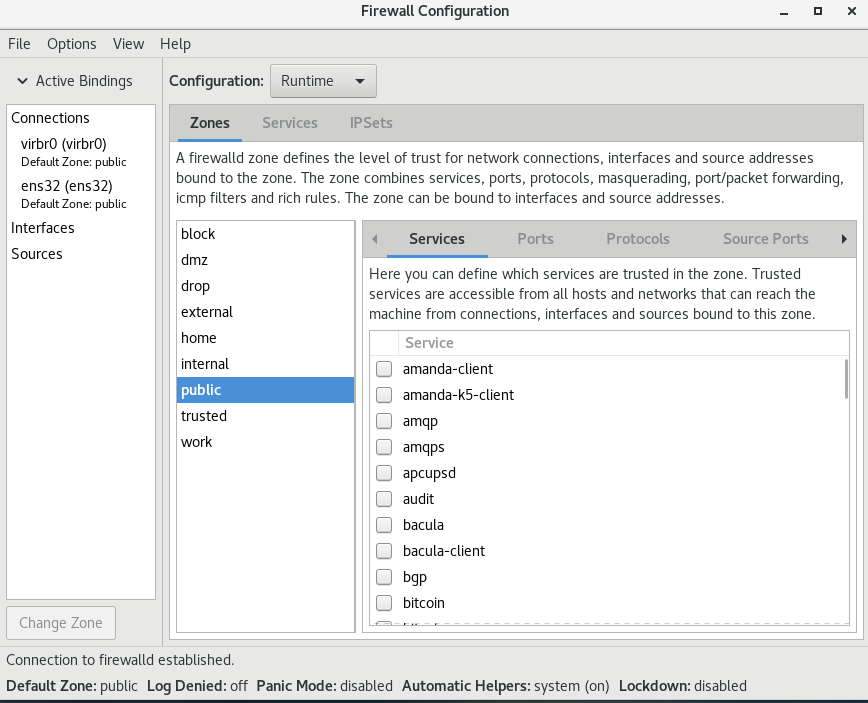Enable the bitcoin service checkbox
This screenshot has width=868, height=703.
click(384, 603)
